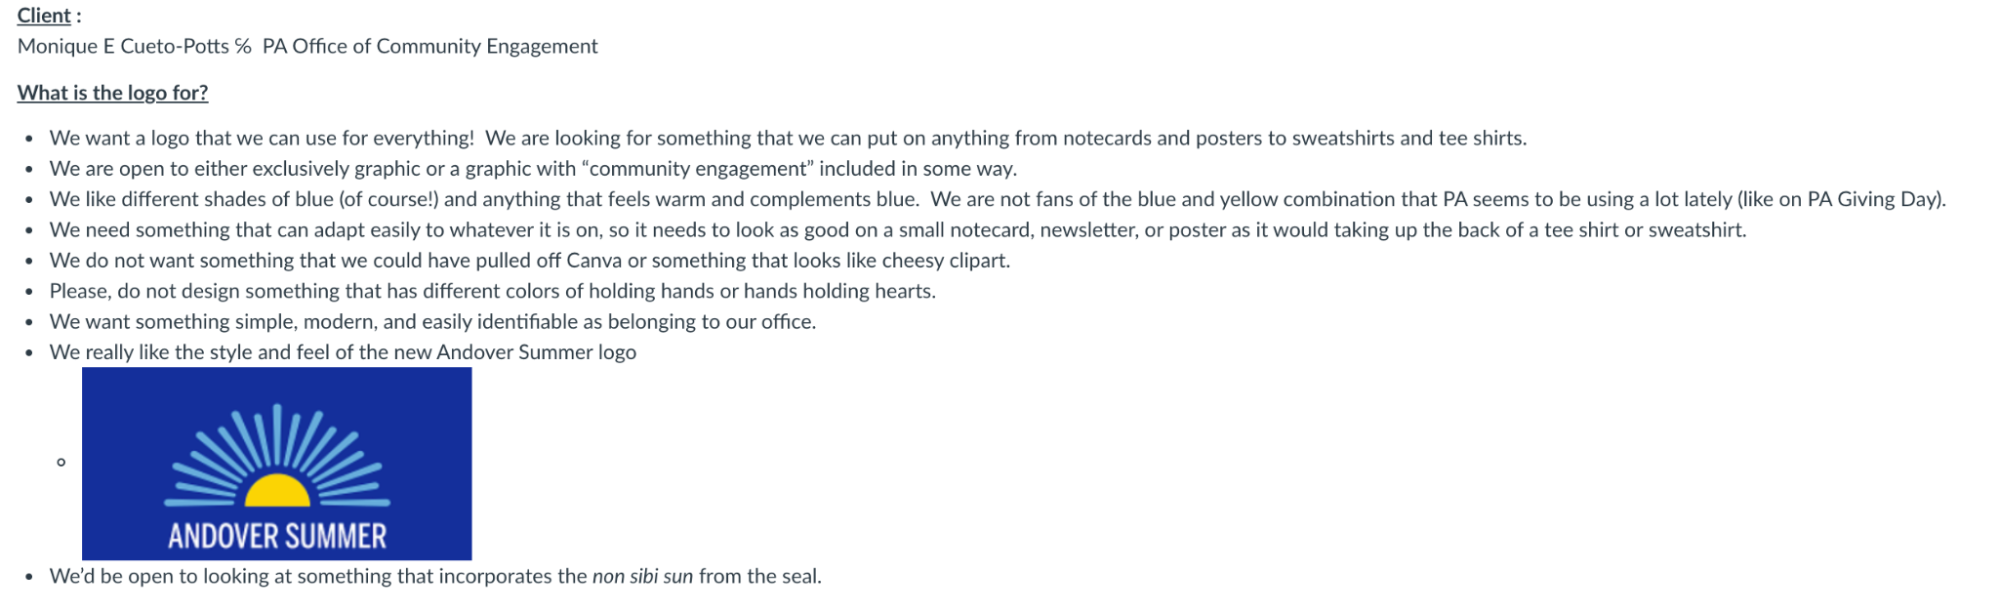Image resolution: width=1999 pixels, height=610 pixels.
Task: Click the "What is the logo for?" heading
Action: click(x=112, y=93)
